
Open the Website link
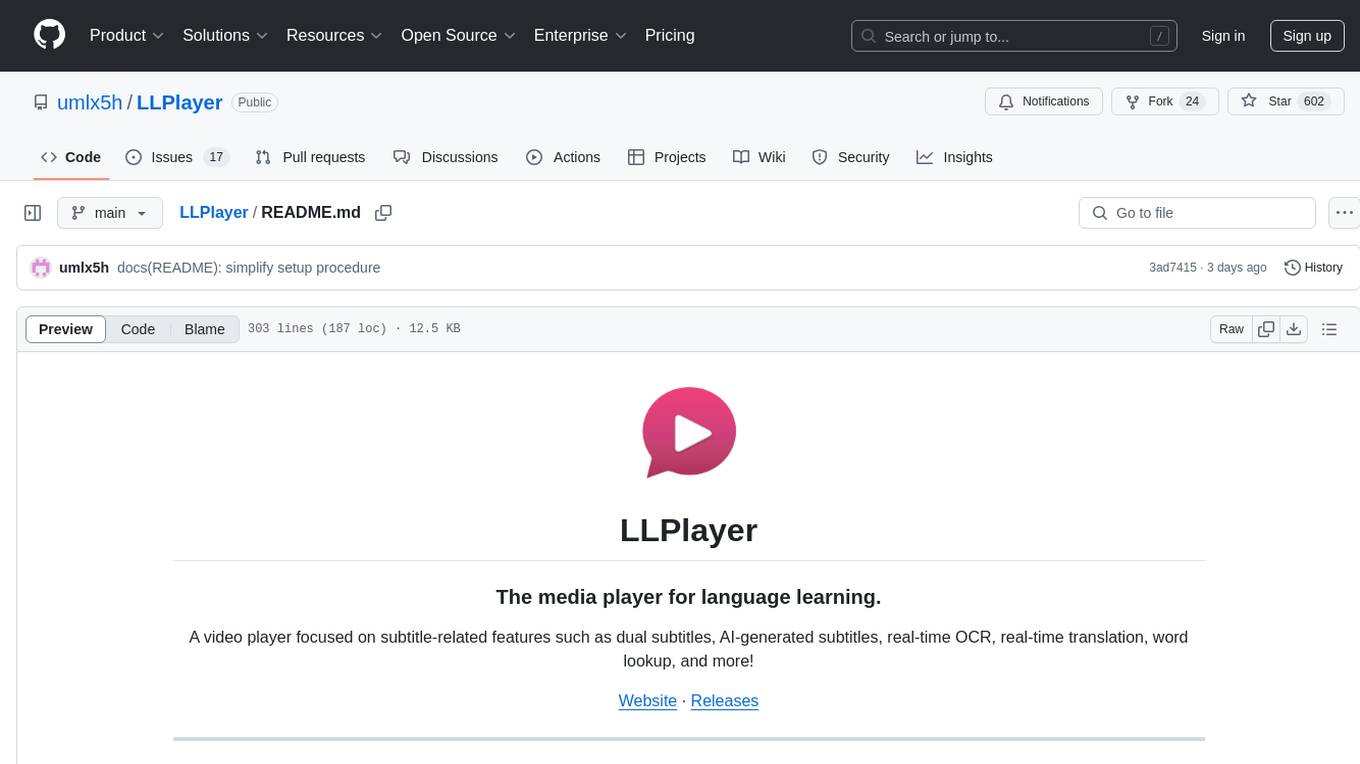coord(648,701)
